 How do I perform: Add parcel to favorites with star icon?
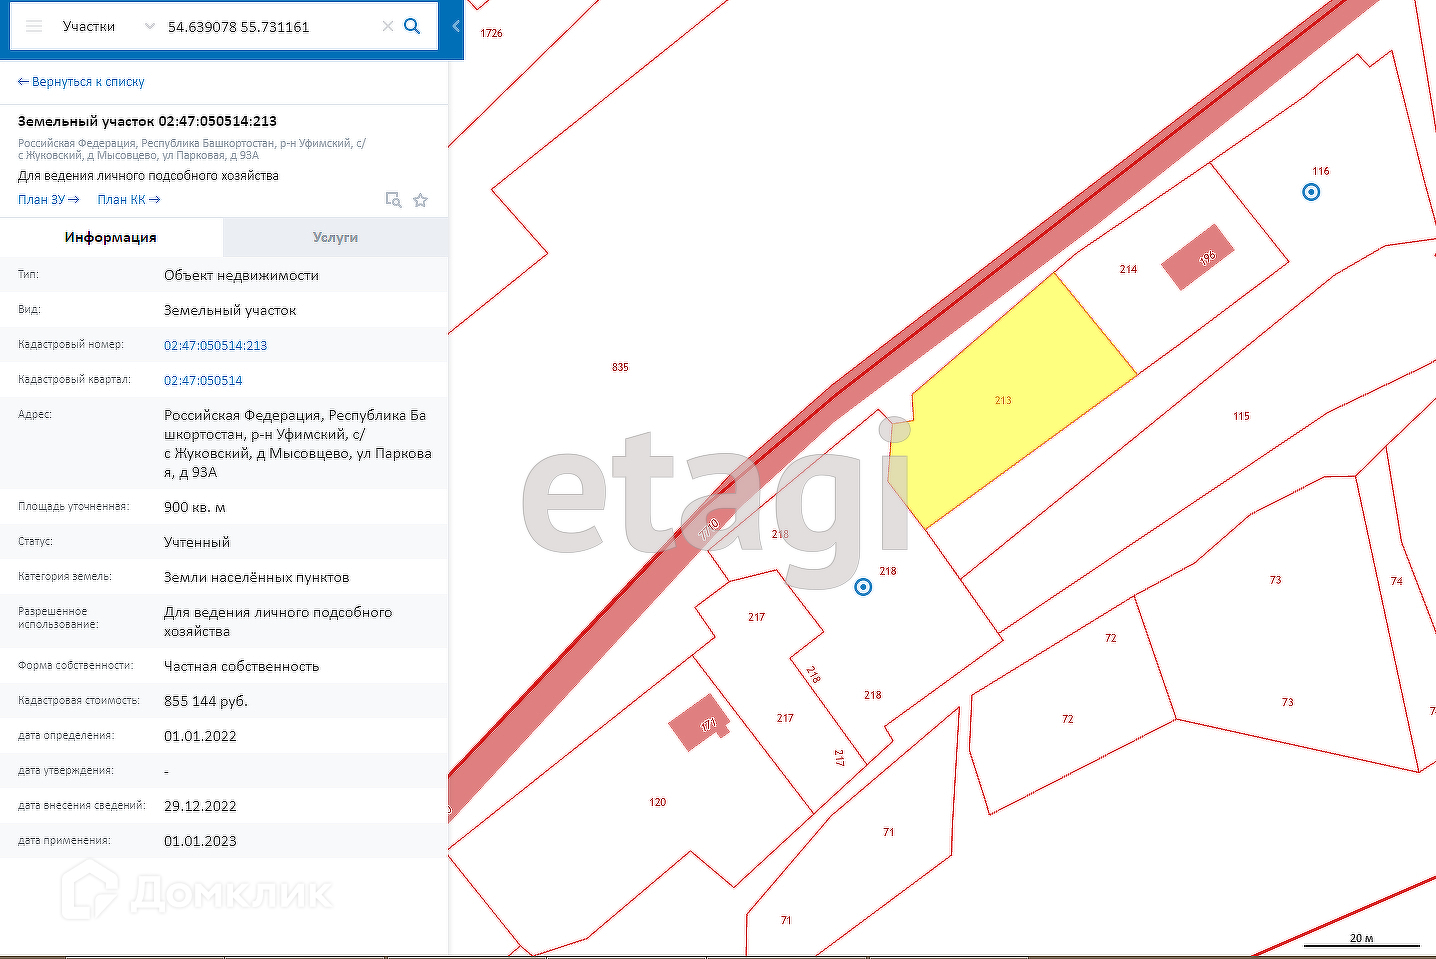coord(420,200)
